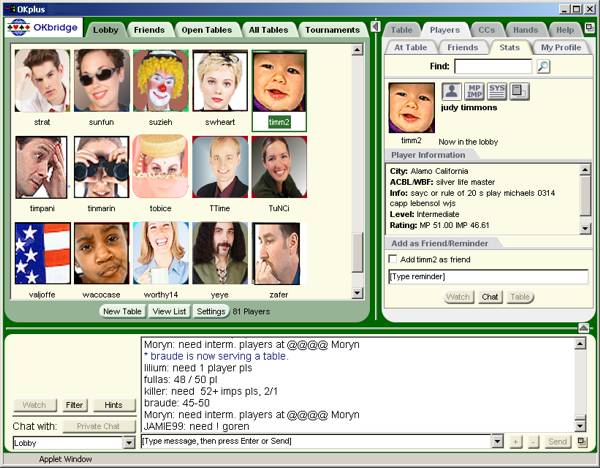Screen dimensions: 600x468
Task: Open the My Profile tab
Action: tap(561, 47)
